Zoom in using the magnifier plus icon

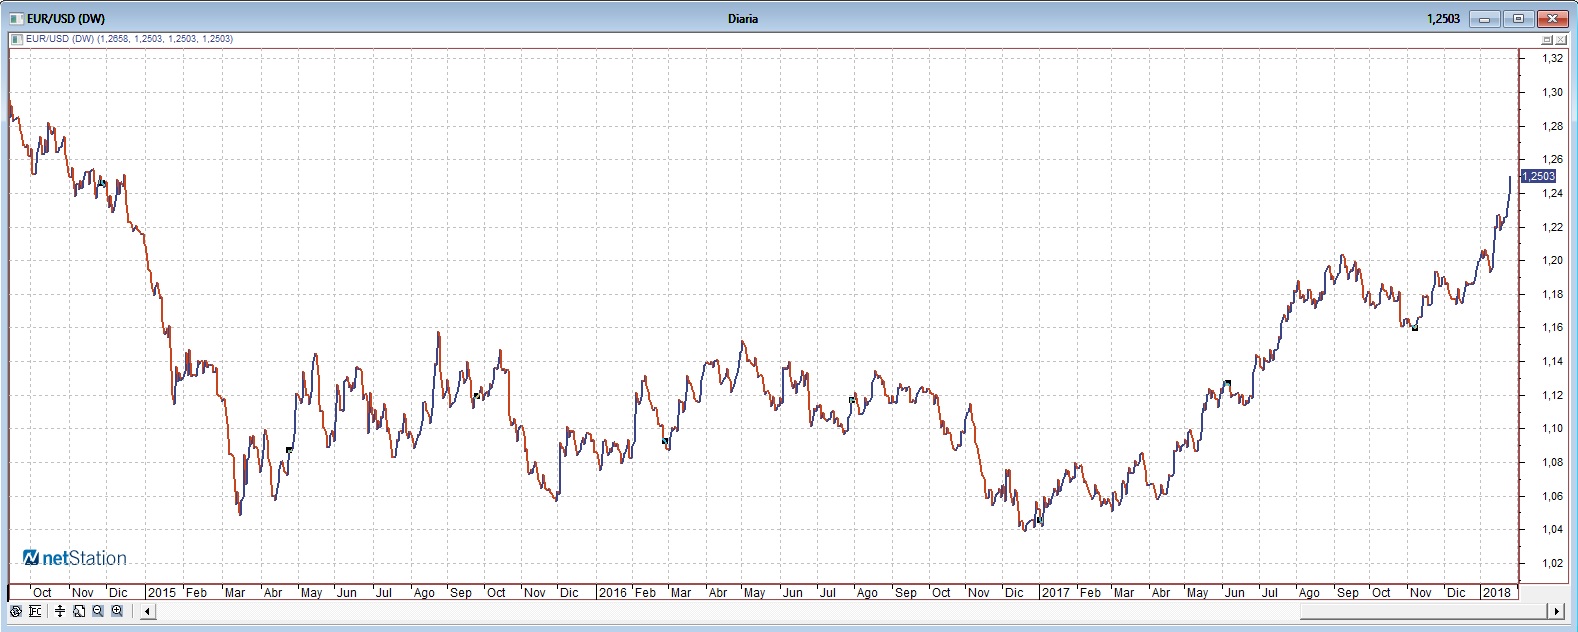click(117, 611)
